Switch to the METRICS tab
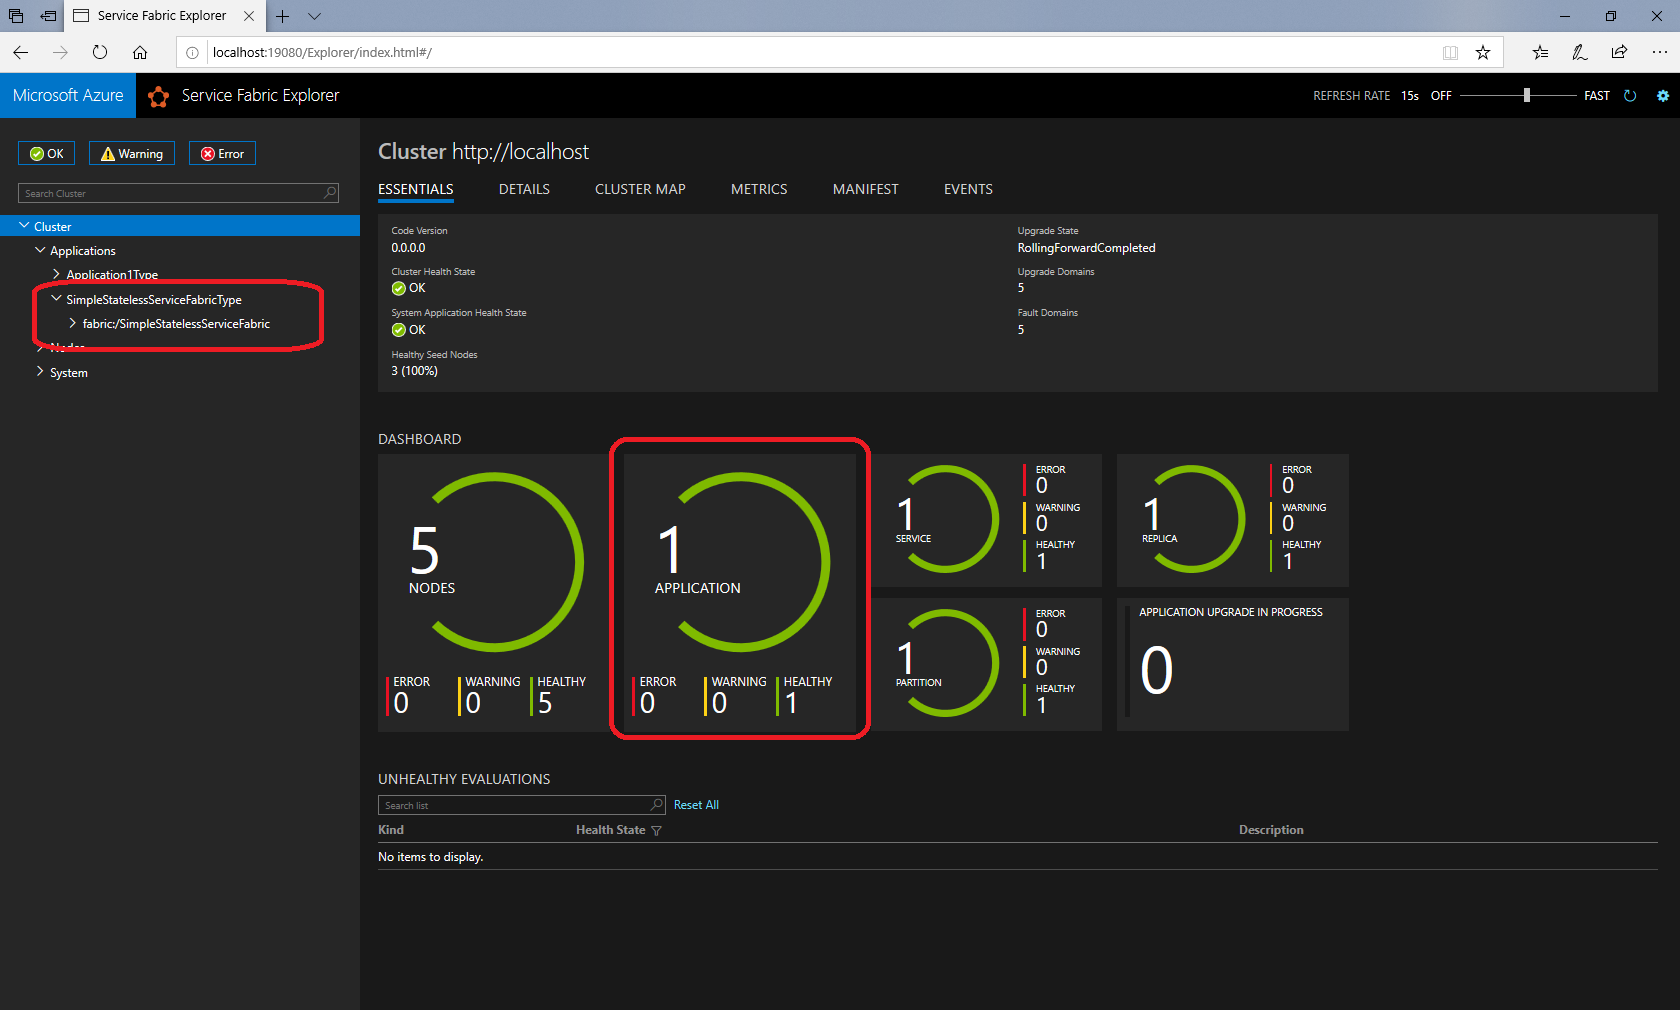Viewport: 1680px width, 1012px height. (759, 189)
